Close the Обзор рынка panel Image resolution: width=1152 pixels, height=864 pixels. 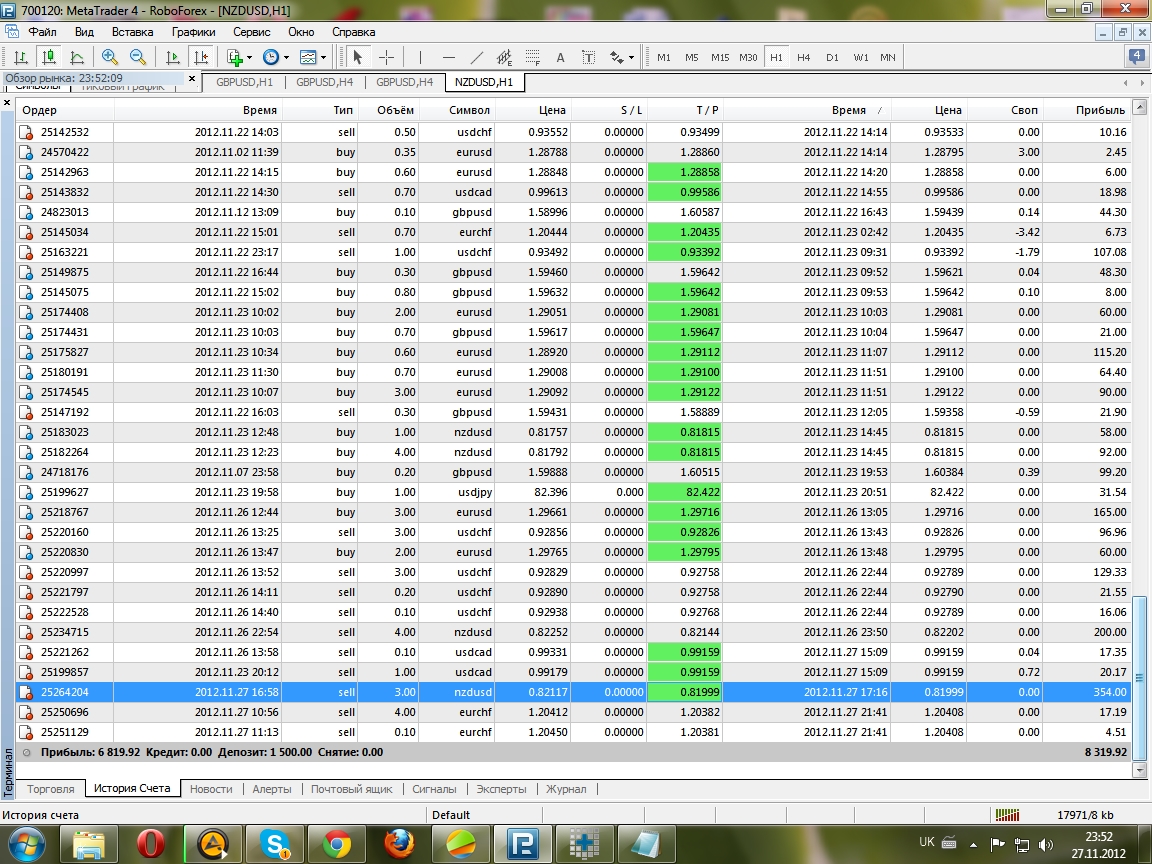click(192, 78)
